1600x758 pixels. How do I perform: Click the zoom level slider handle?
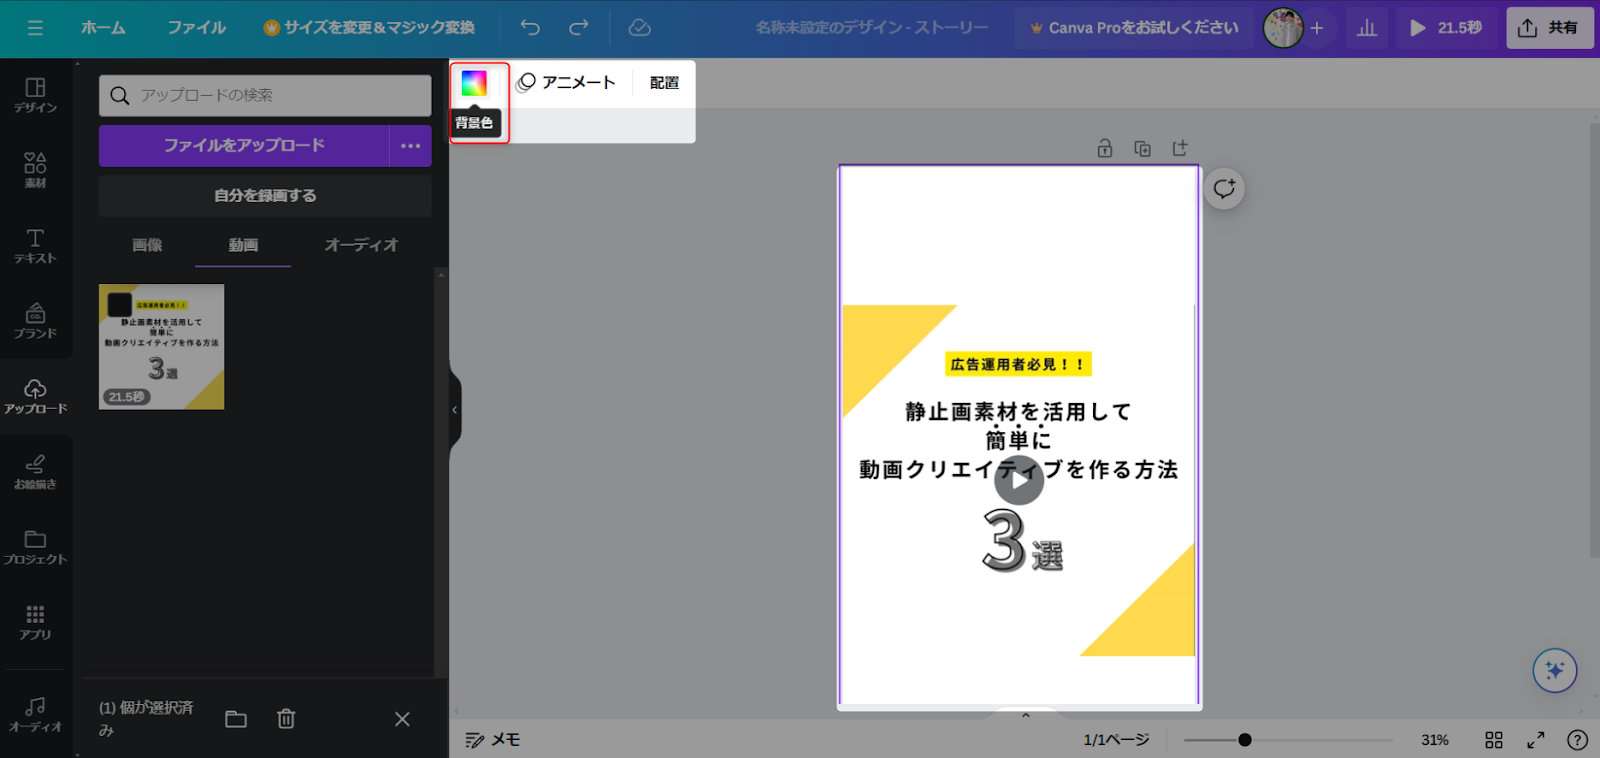pyautogui.click(x=1244, y=740)
